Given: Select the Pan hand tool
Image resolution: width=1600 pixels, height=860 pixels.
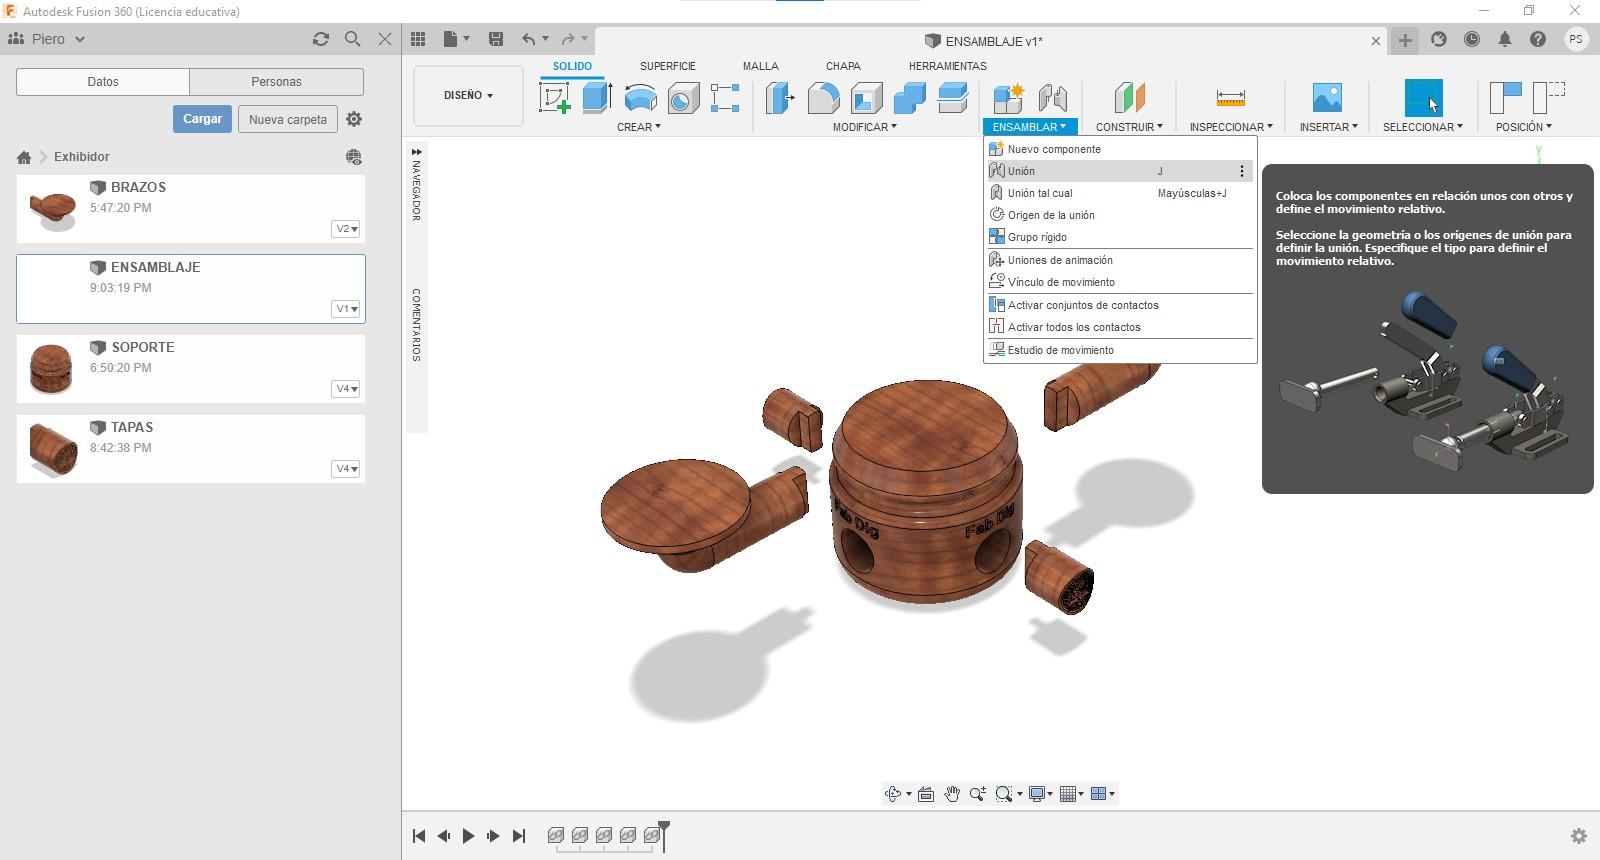Looking at the screenshot, I should (952, 794).
